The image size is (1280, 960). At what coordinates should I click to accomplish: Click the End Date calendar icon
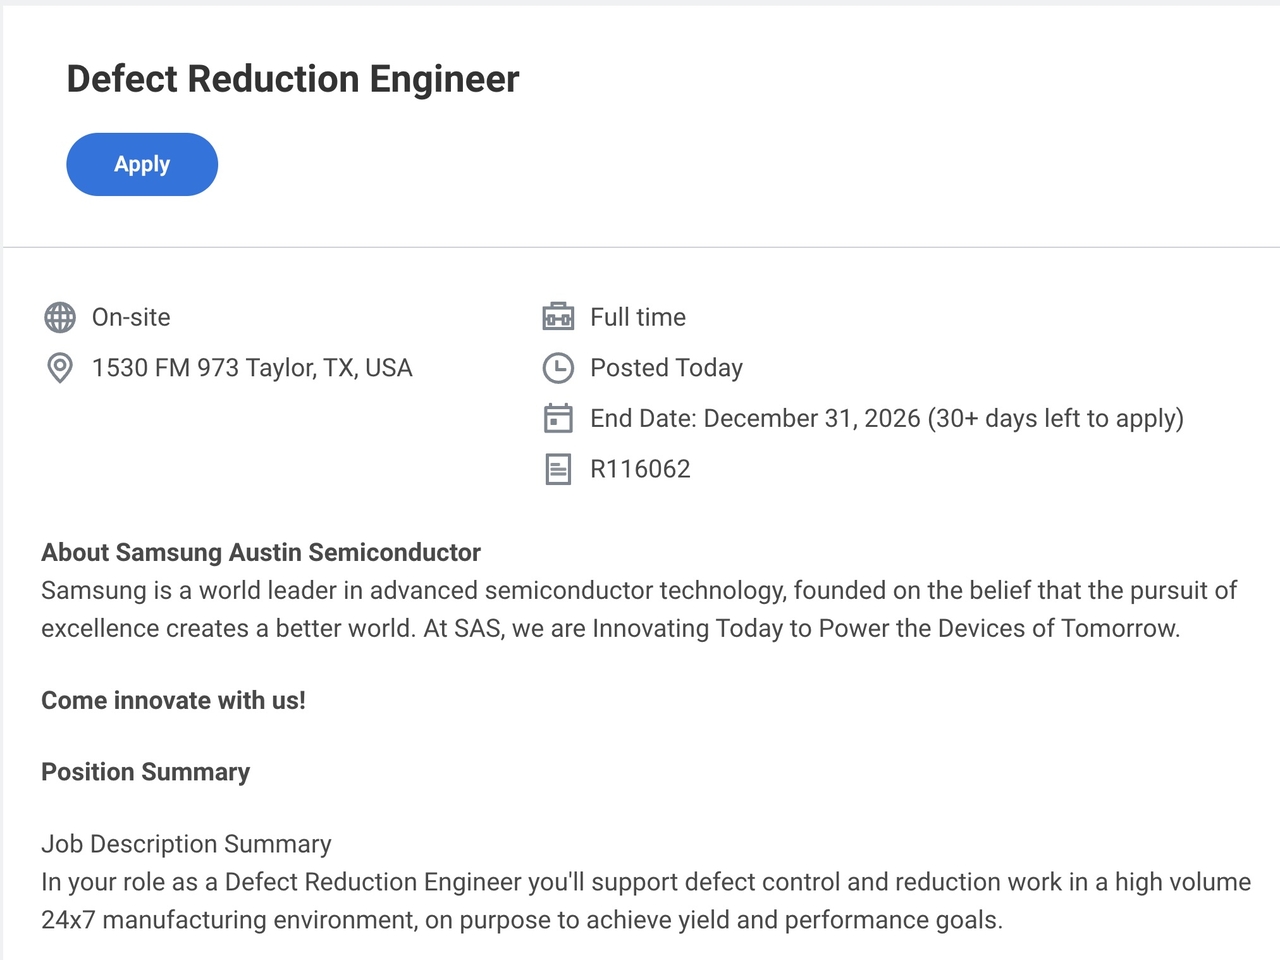(x=558, y=418)
